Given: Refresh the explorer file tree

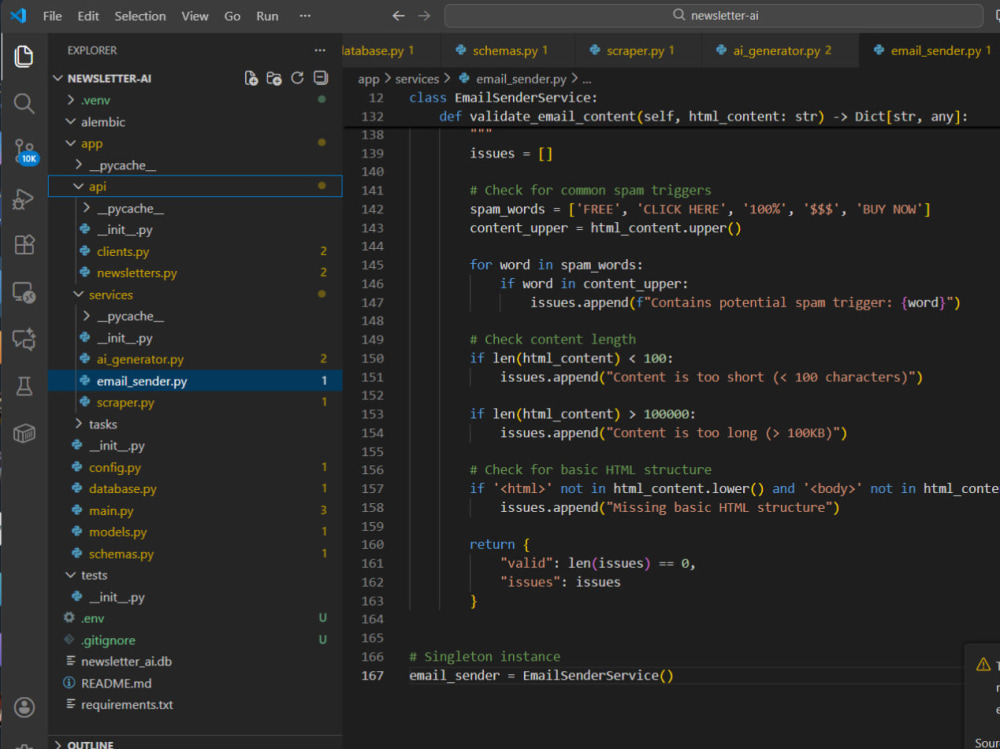Looking at the screenshot, I should point(297,79).
